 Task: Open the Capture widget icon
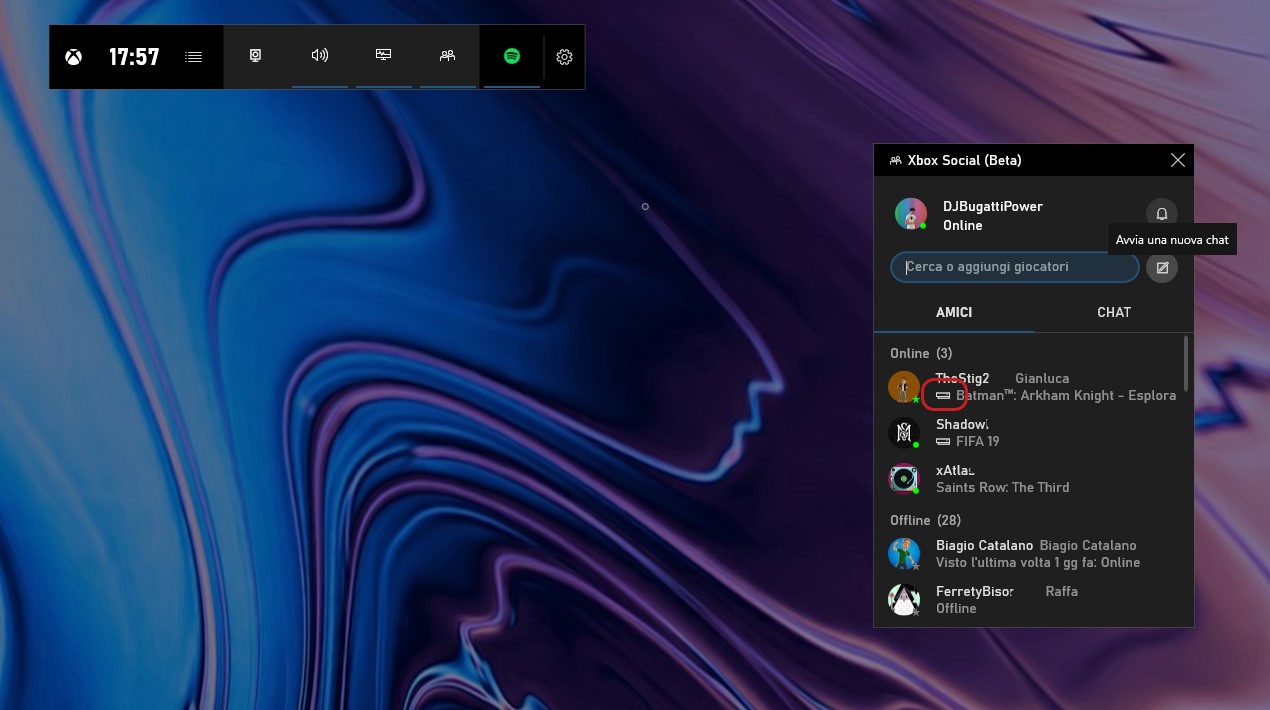[256, 56]
